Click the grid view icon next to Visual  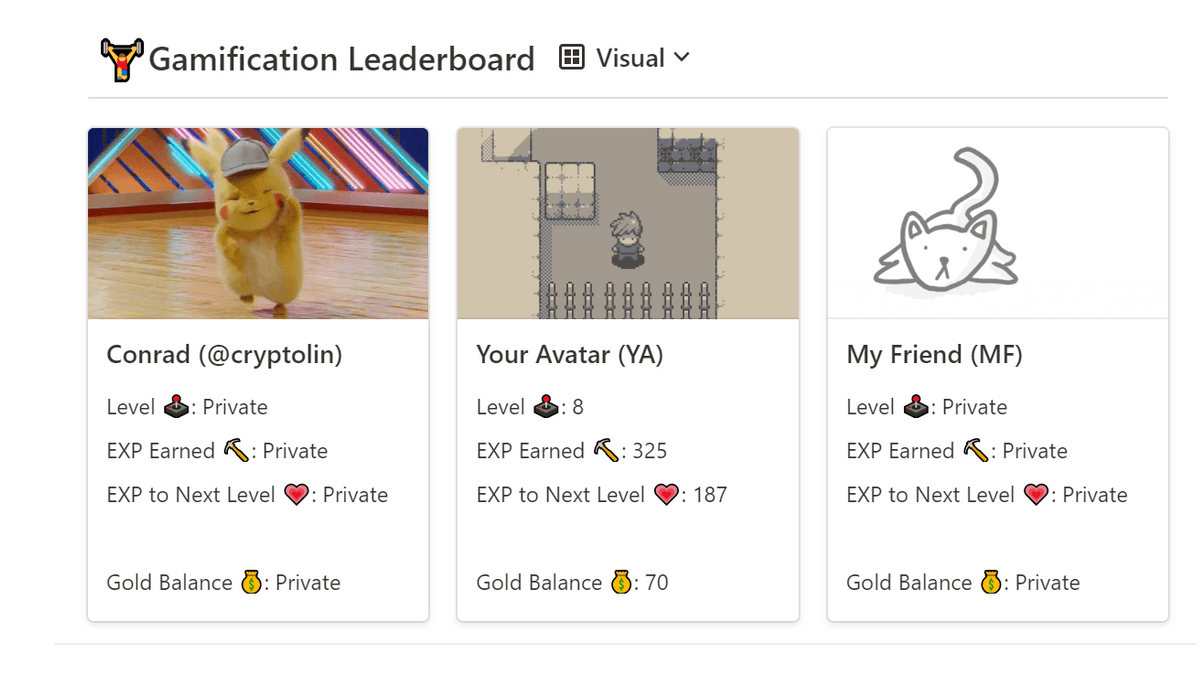click(572, 57)
